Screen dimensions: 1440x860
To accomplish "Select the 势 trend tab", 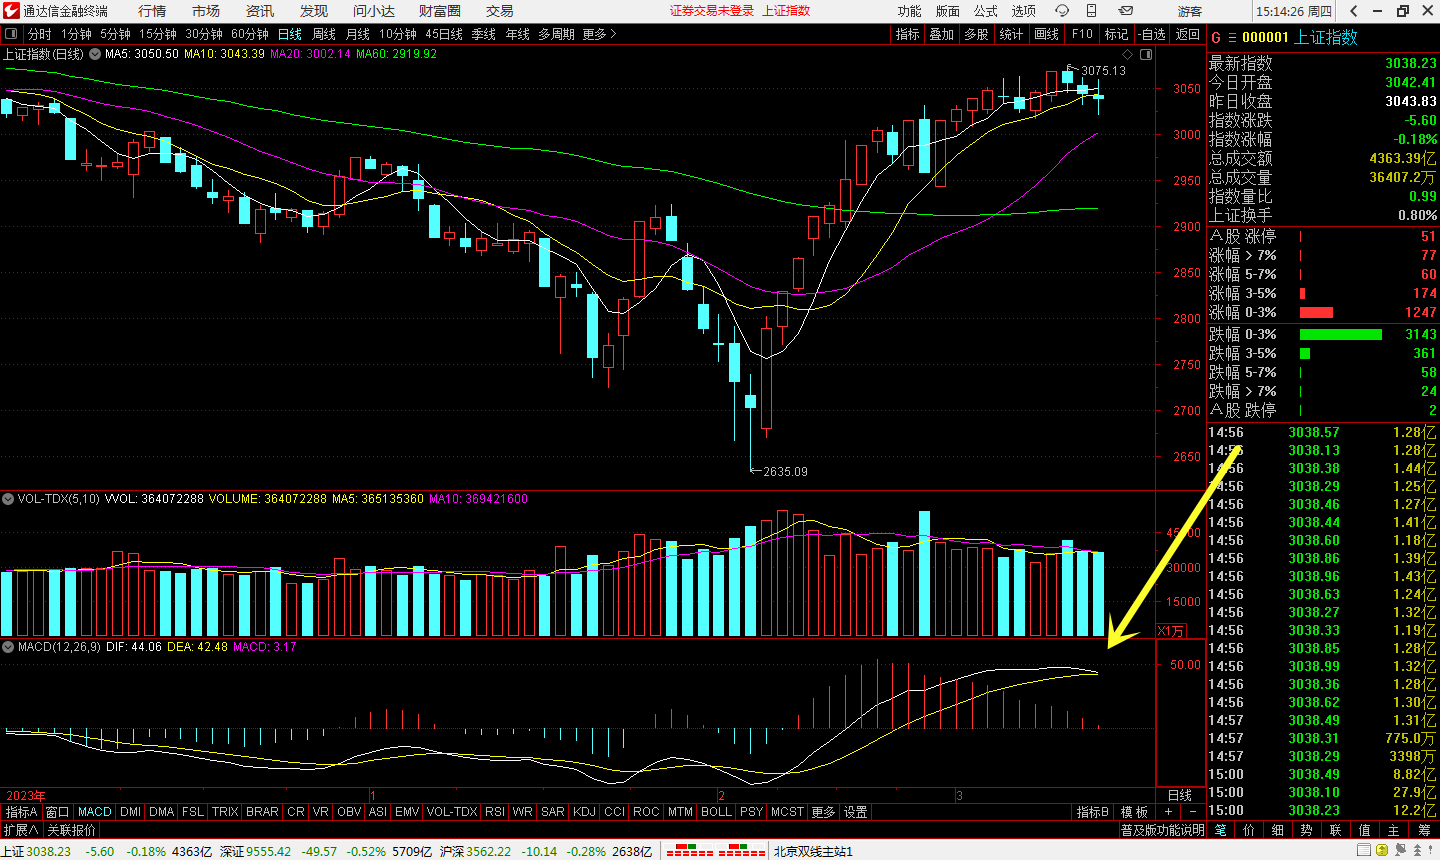I will point(1307,830).
